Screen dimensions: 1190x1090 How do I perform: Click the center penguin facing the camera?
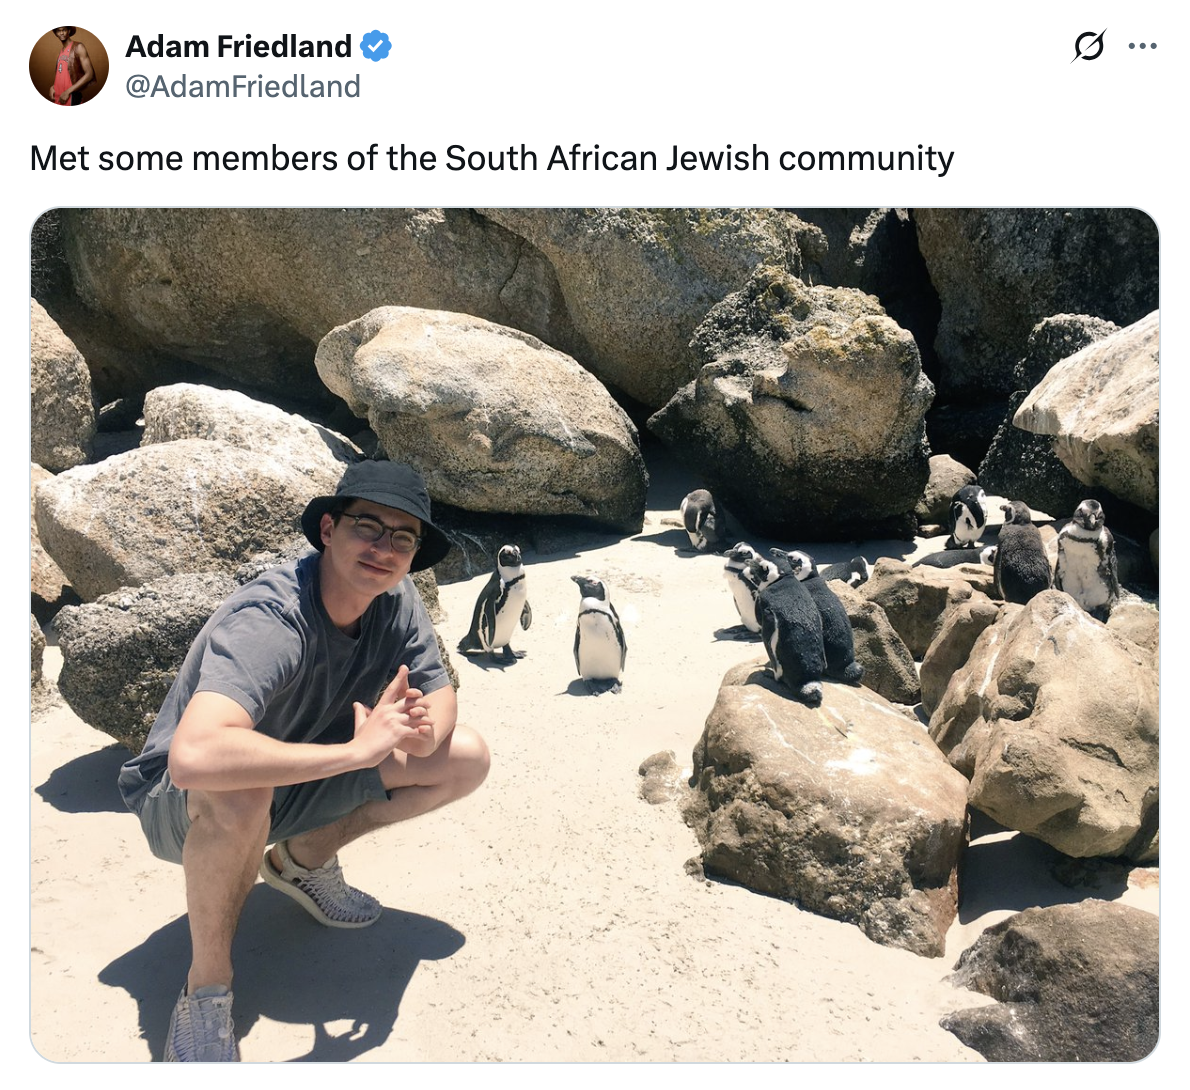[599, 634]
